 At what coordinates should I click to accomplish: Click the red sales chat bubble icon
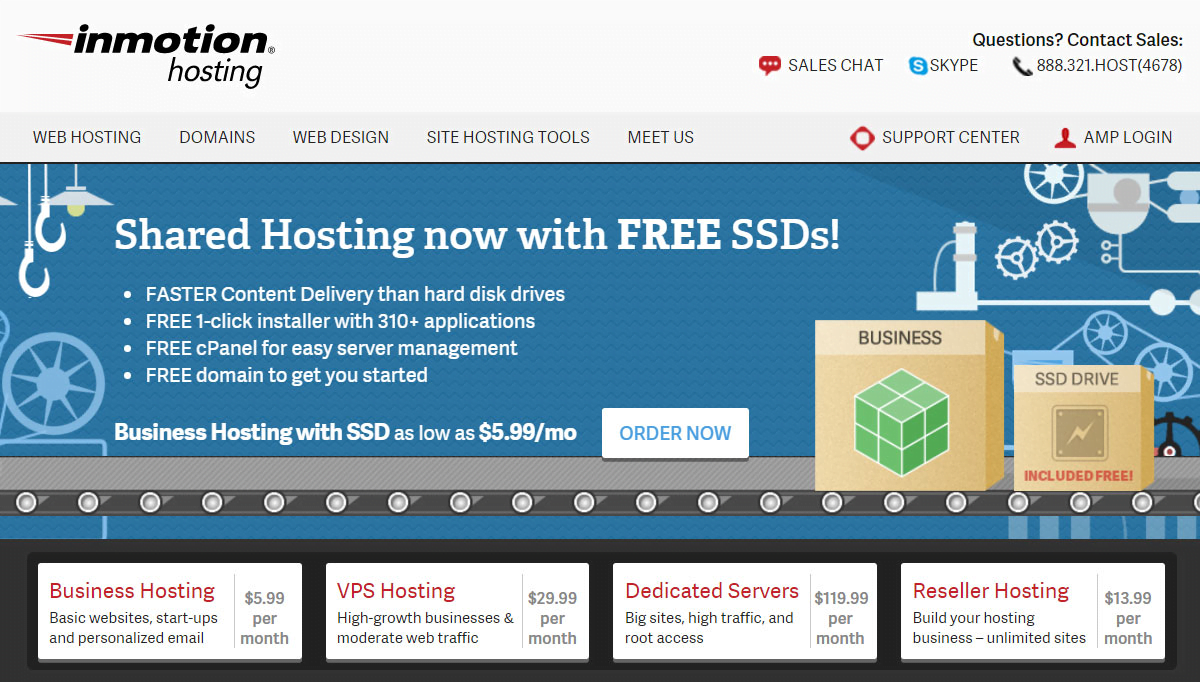769,66
